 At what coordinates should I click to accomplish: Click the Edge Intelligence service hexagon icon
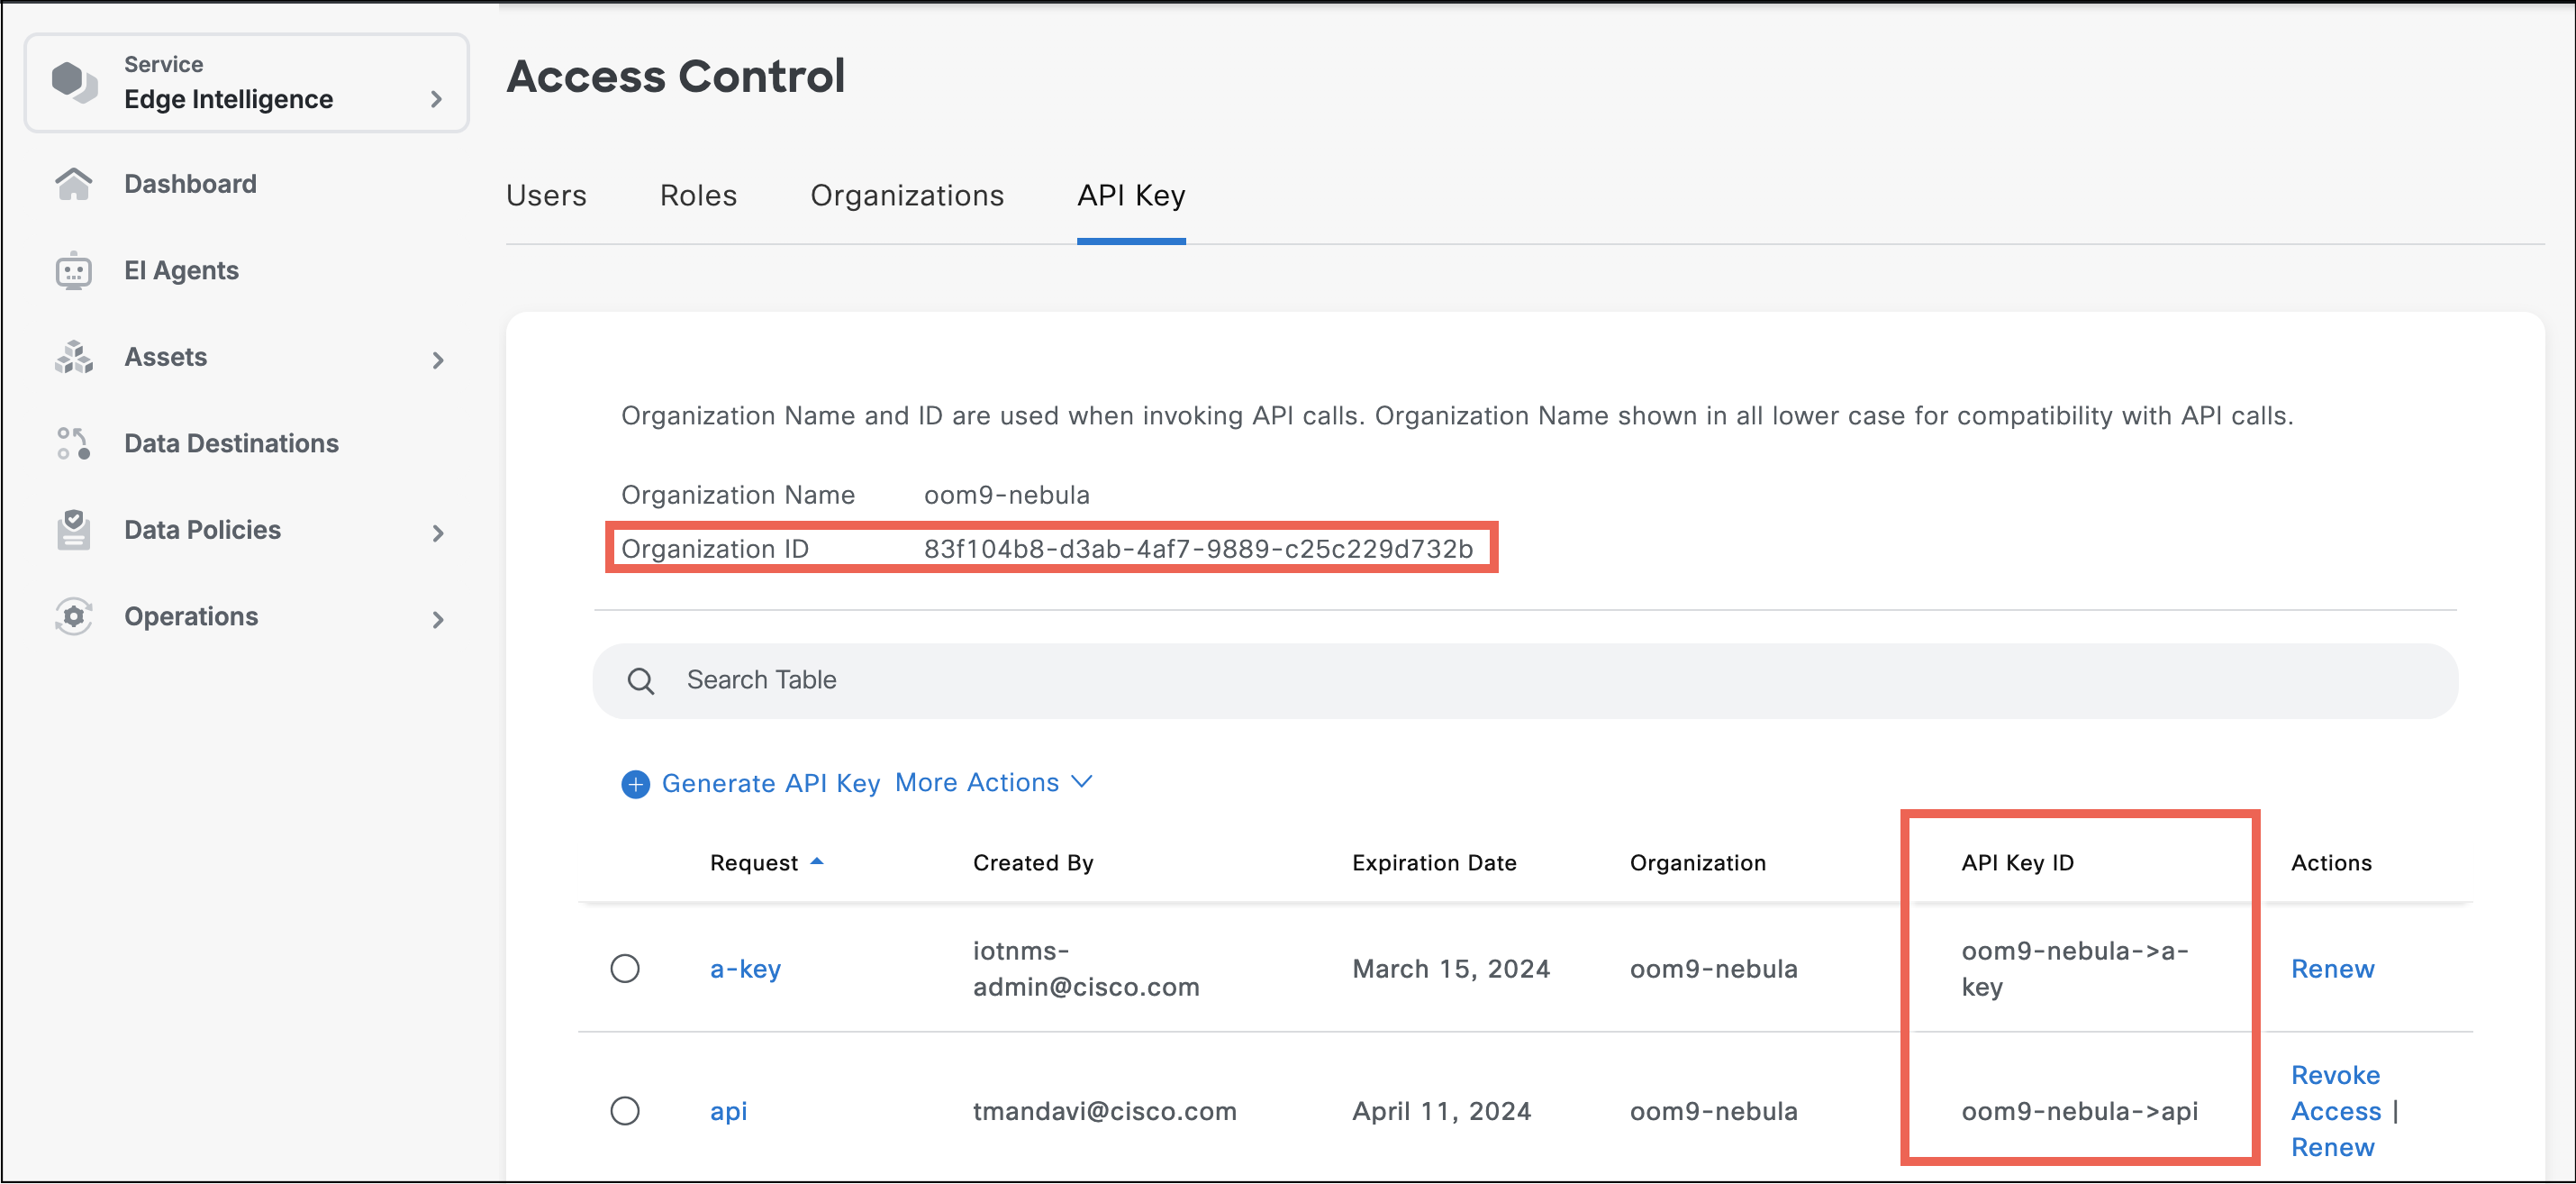tap(74, 82)
